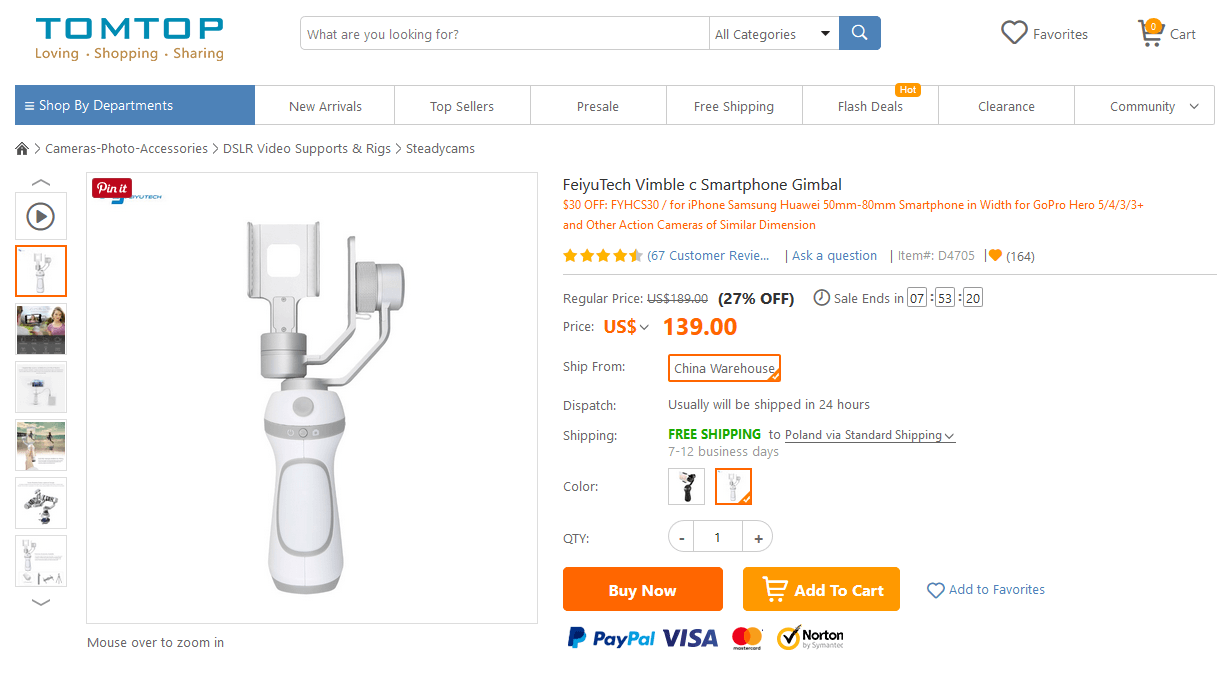
Task: Go to home via breadcrumb house icon
Action: point(22,149)
